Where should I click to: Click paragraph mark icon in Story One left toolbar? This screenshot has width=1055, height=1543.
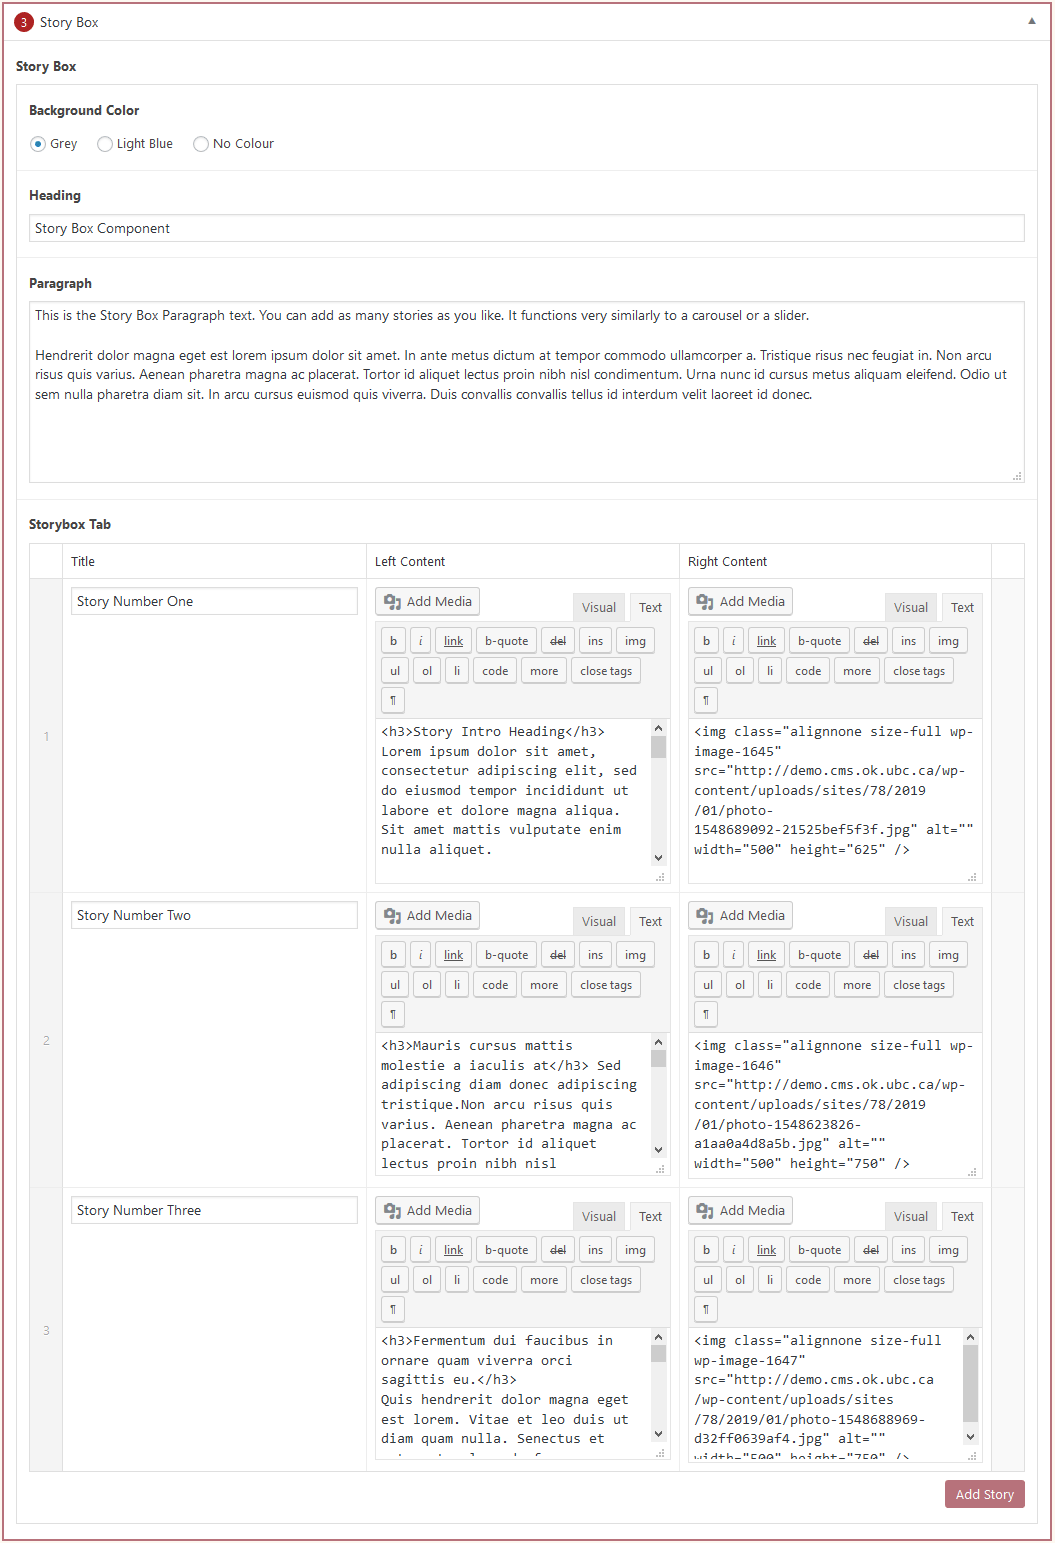[x=393, y=700]
